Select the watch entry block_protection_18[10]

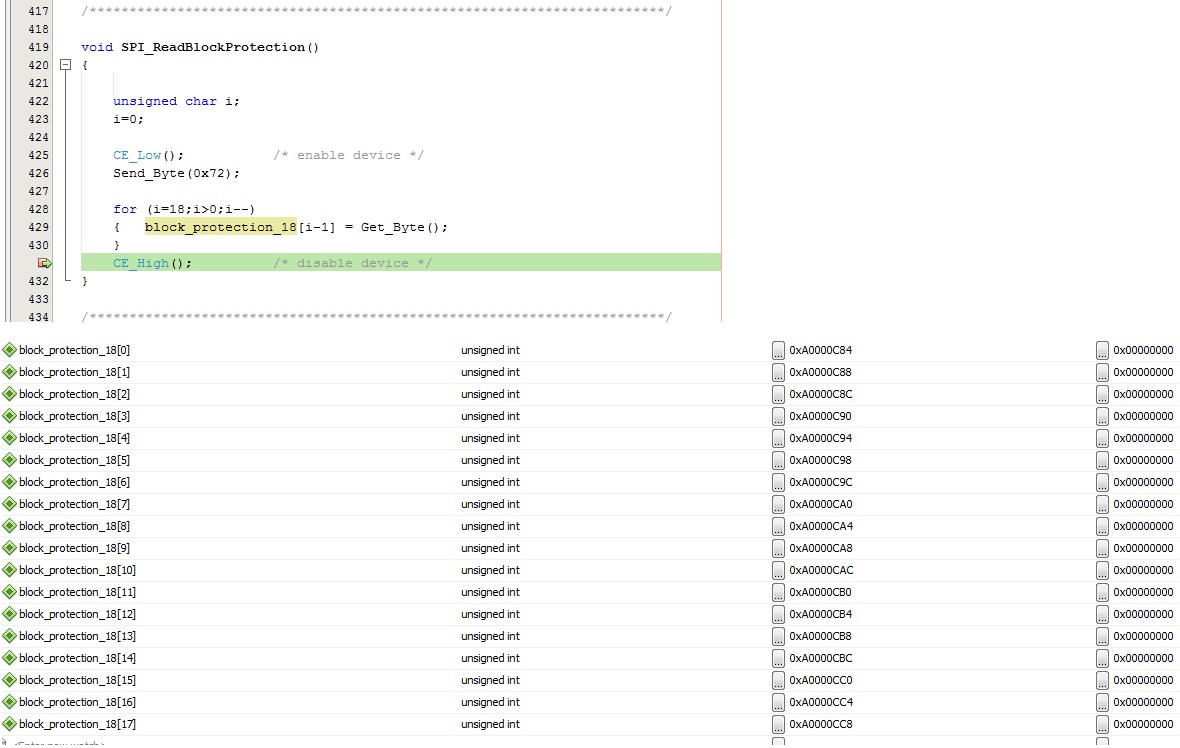point(78,570)
